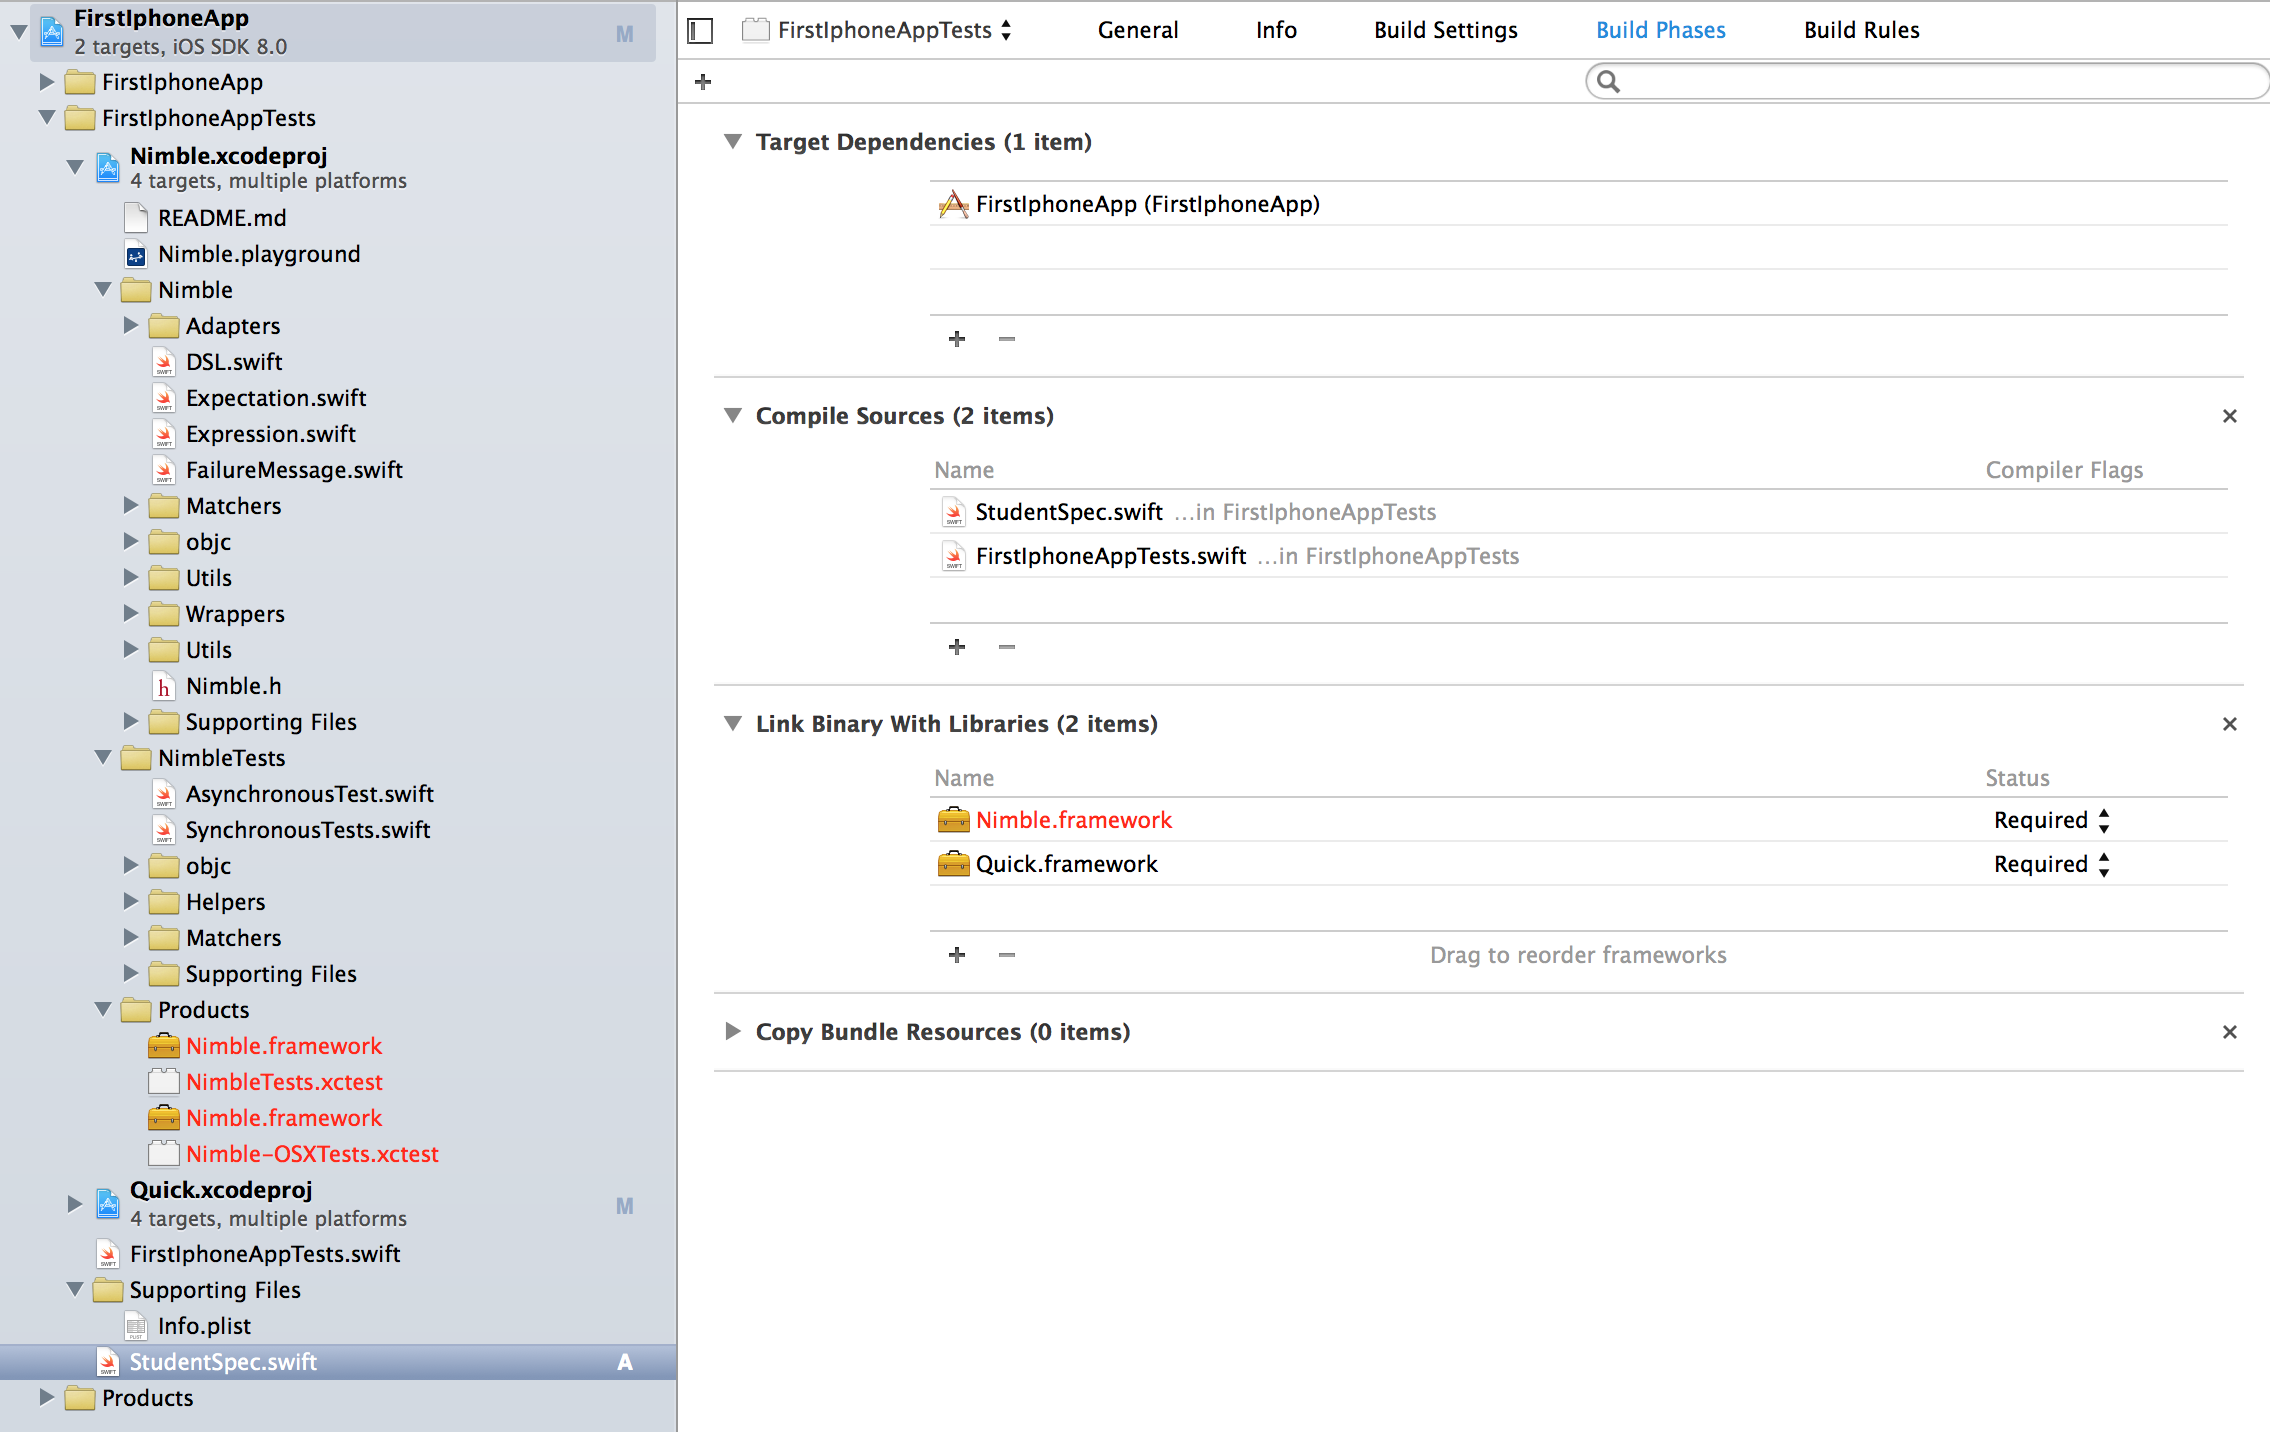Change Nimble.framework Required status stepper
The height and width of the screenshot is (1432, 2270).
pyautogui.click(x=2103, y=821)
